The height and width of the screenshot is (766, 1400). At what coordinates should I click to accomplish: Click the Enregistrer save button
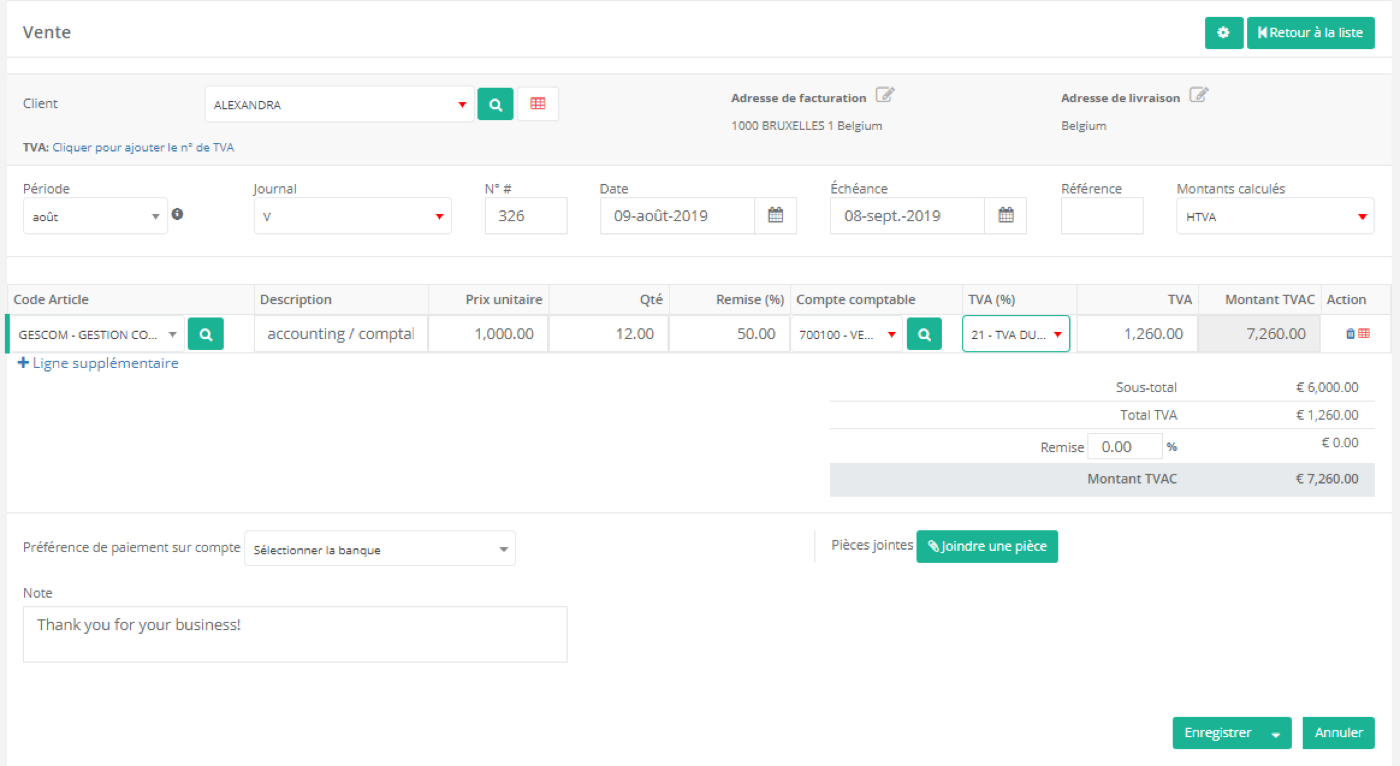pos(1217,733)
